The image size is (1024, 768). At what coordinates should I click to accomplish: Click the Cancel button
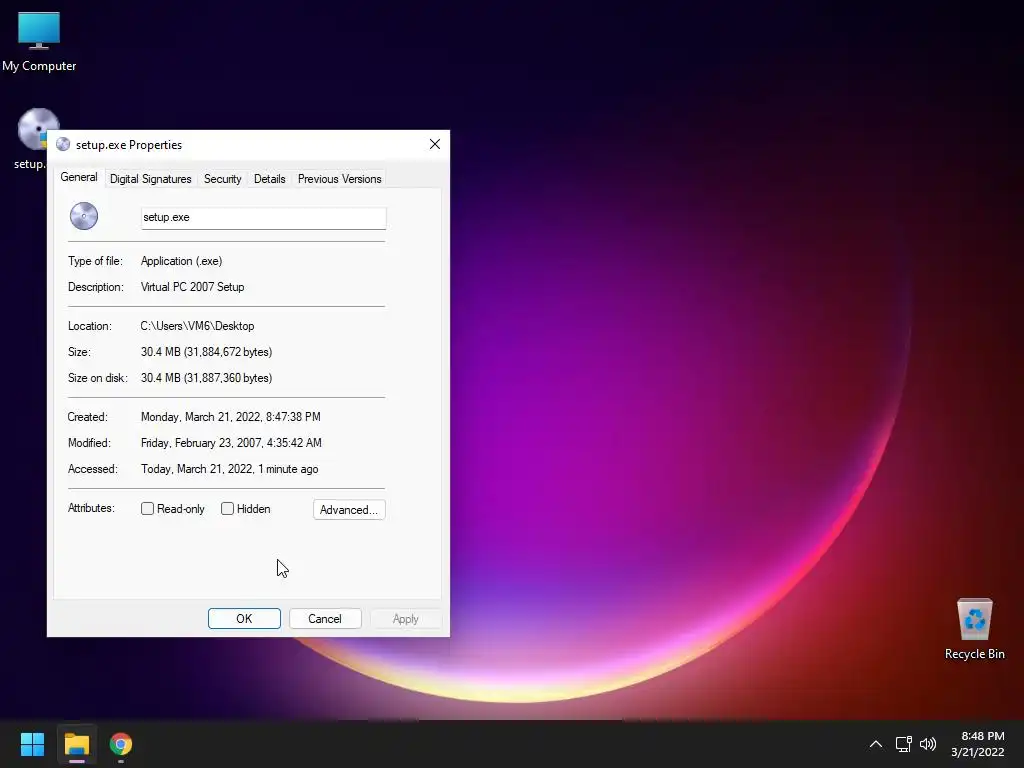coord(325,618)
